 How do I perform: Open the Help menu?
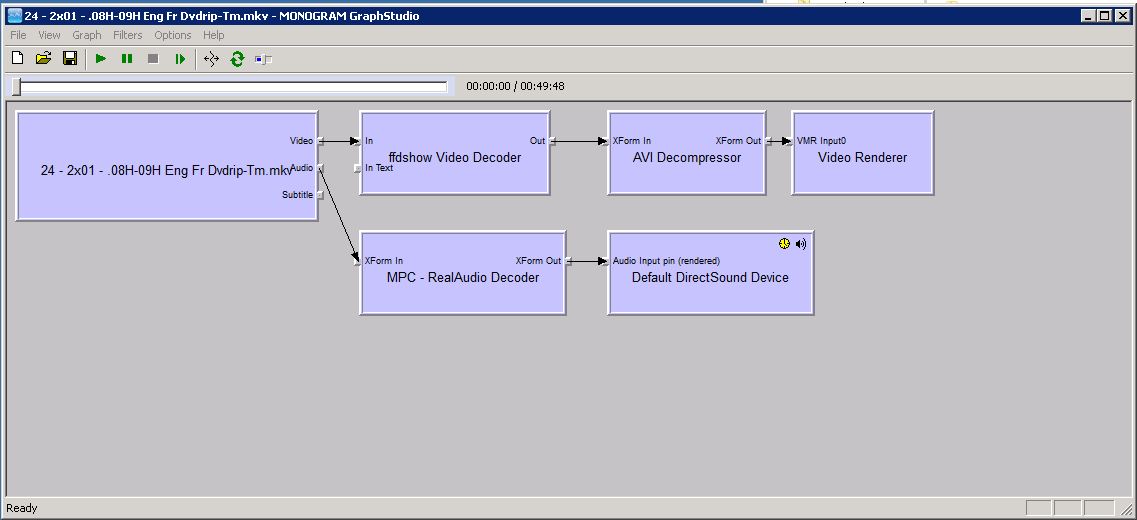pos(213,35)
